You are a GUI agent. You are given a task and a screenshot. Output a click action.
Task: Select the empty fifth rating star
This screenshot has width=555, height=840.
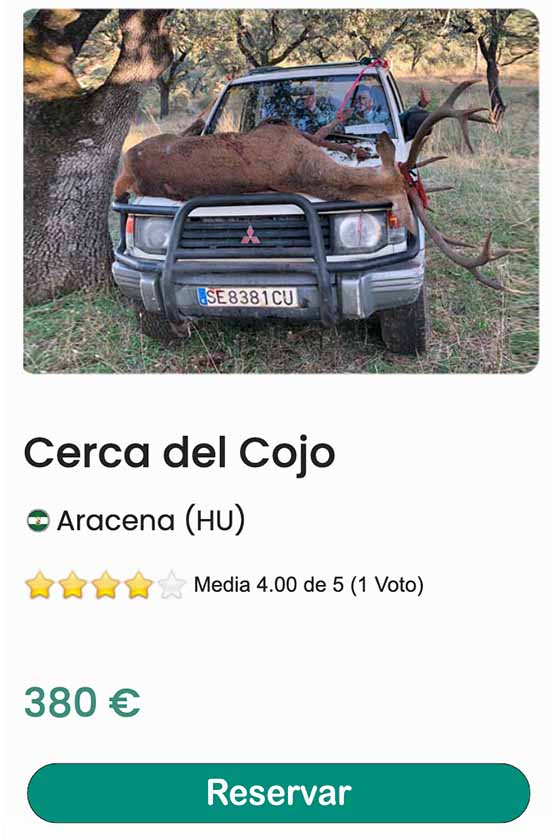point(171,584)
